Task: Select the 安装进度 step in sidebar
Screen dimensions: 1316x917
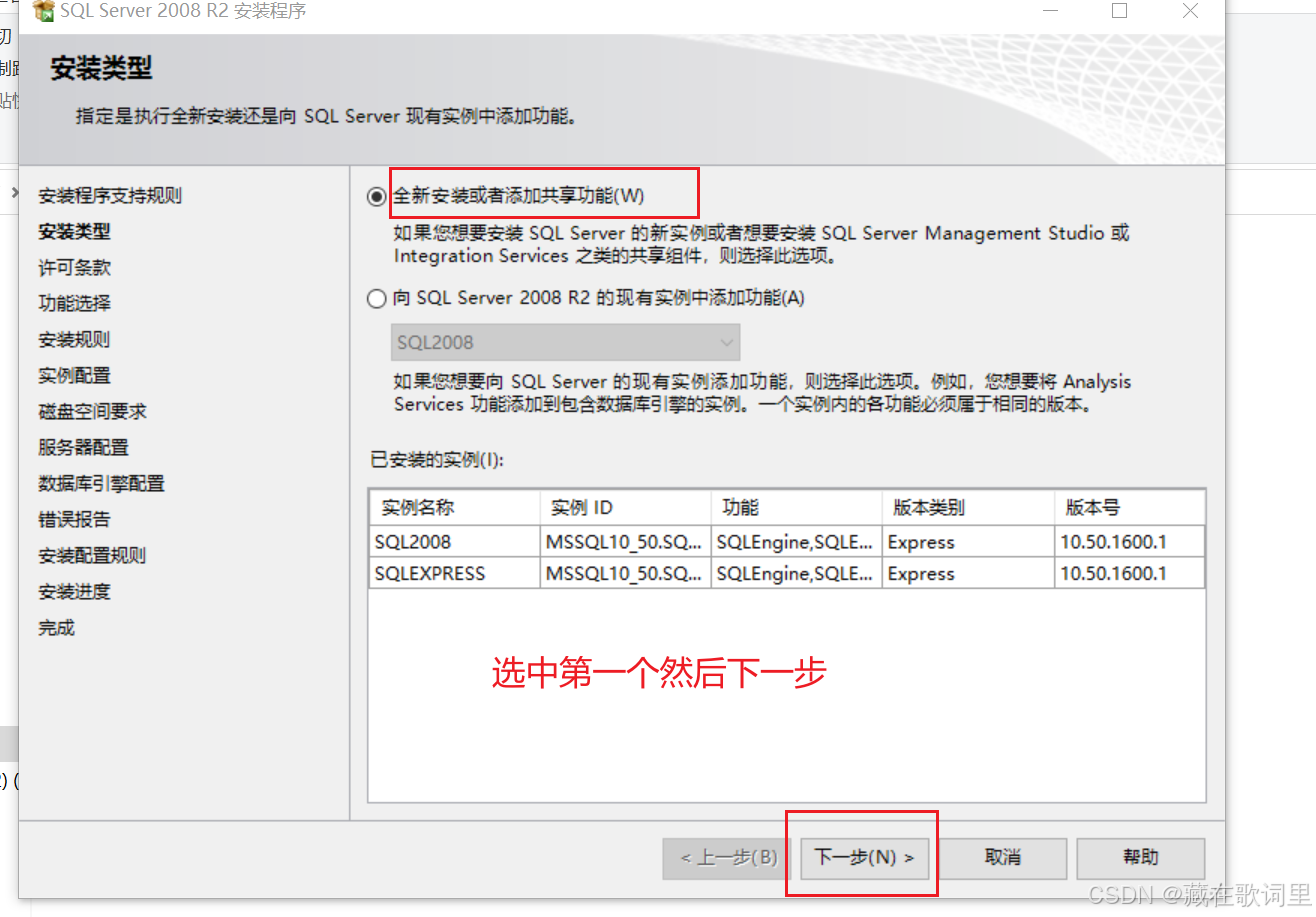Action: [74, 591]
